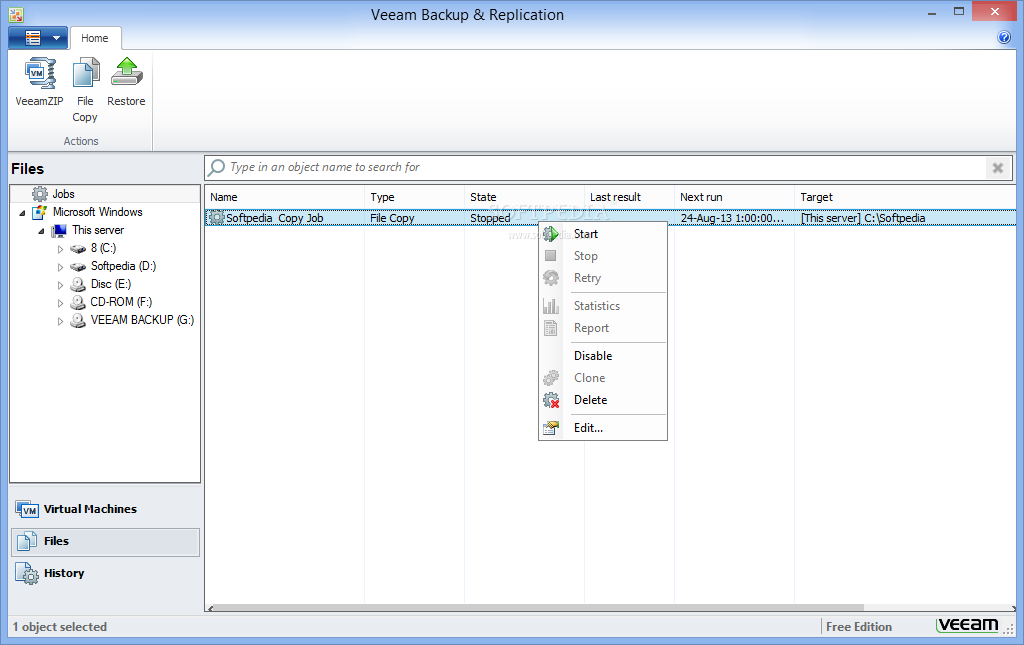Open the help icon in title area
The image size is (1024, 645).
(x=1004, y=37)
